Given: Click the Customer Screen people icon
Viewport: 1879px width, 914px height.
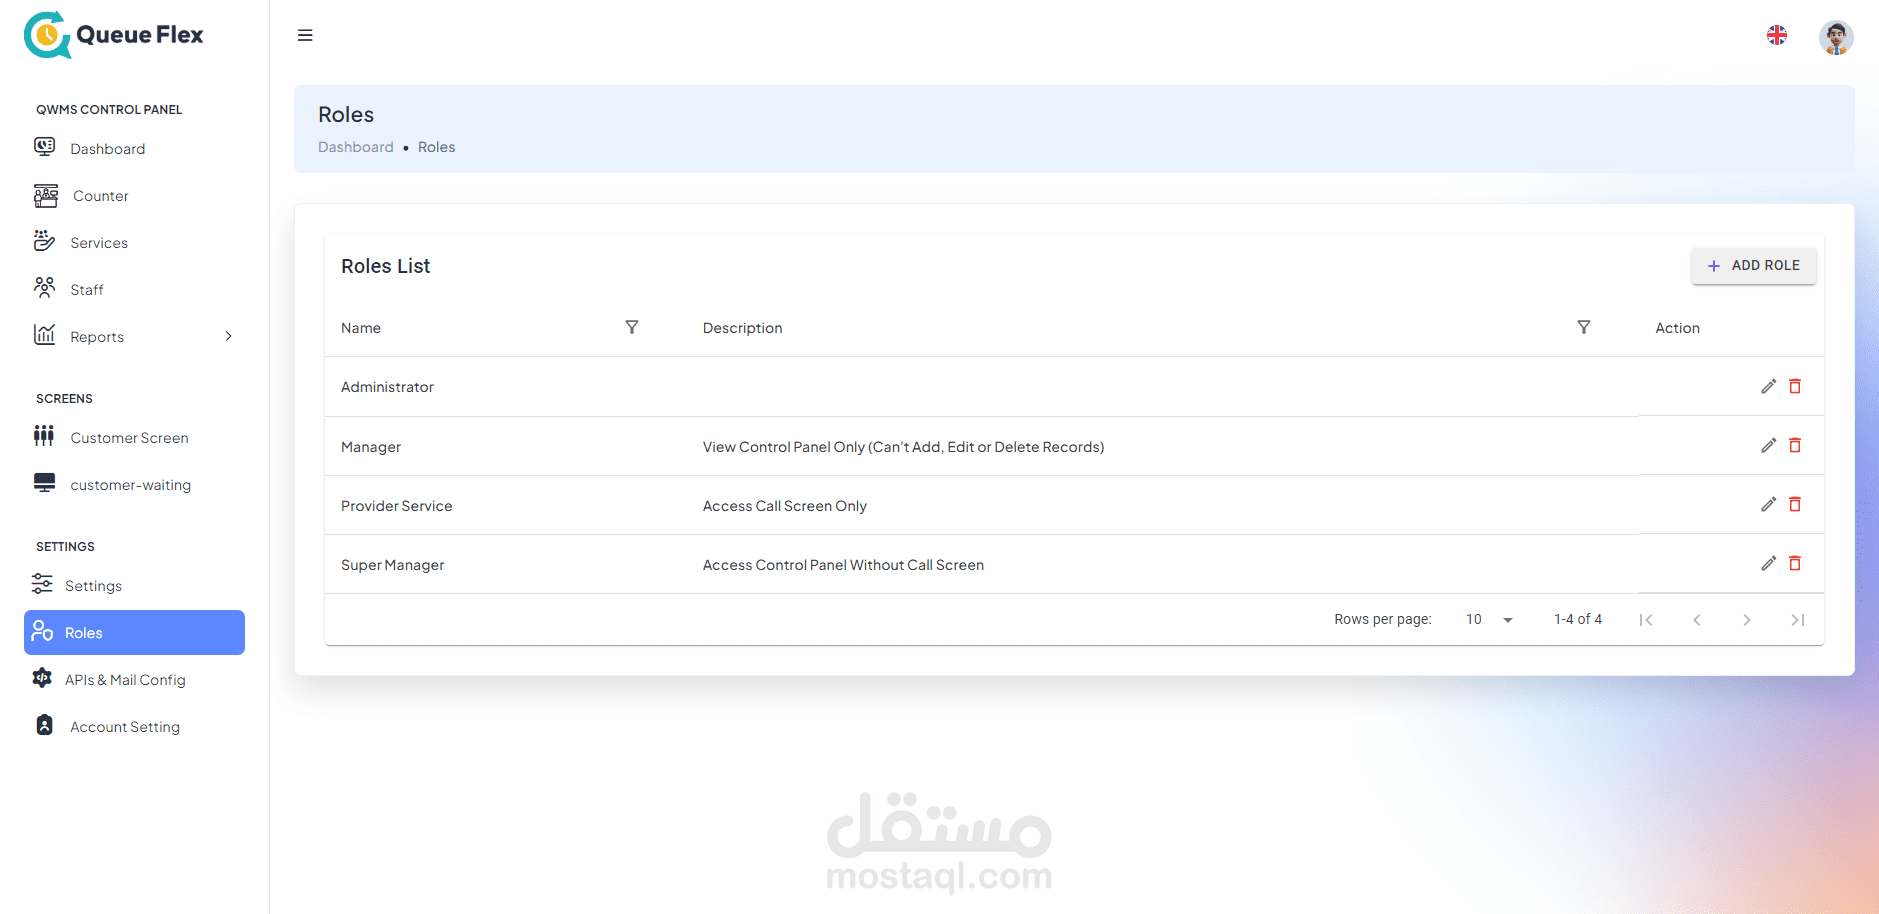Looking at the screenshot, I should (x=44, y=436).
